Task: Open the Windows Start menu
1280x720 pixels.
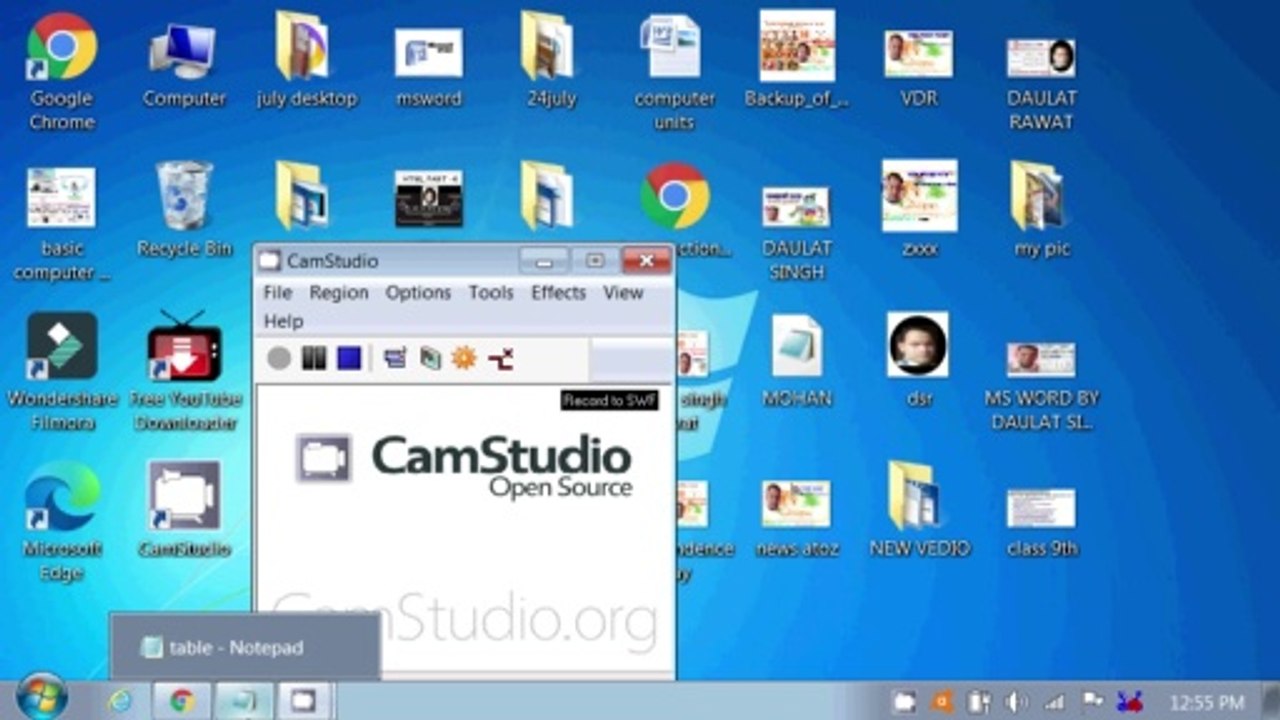Action: click(x=42, y=699)
